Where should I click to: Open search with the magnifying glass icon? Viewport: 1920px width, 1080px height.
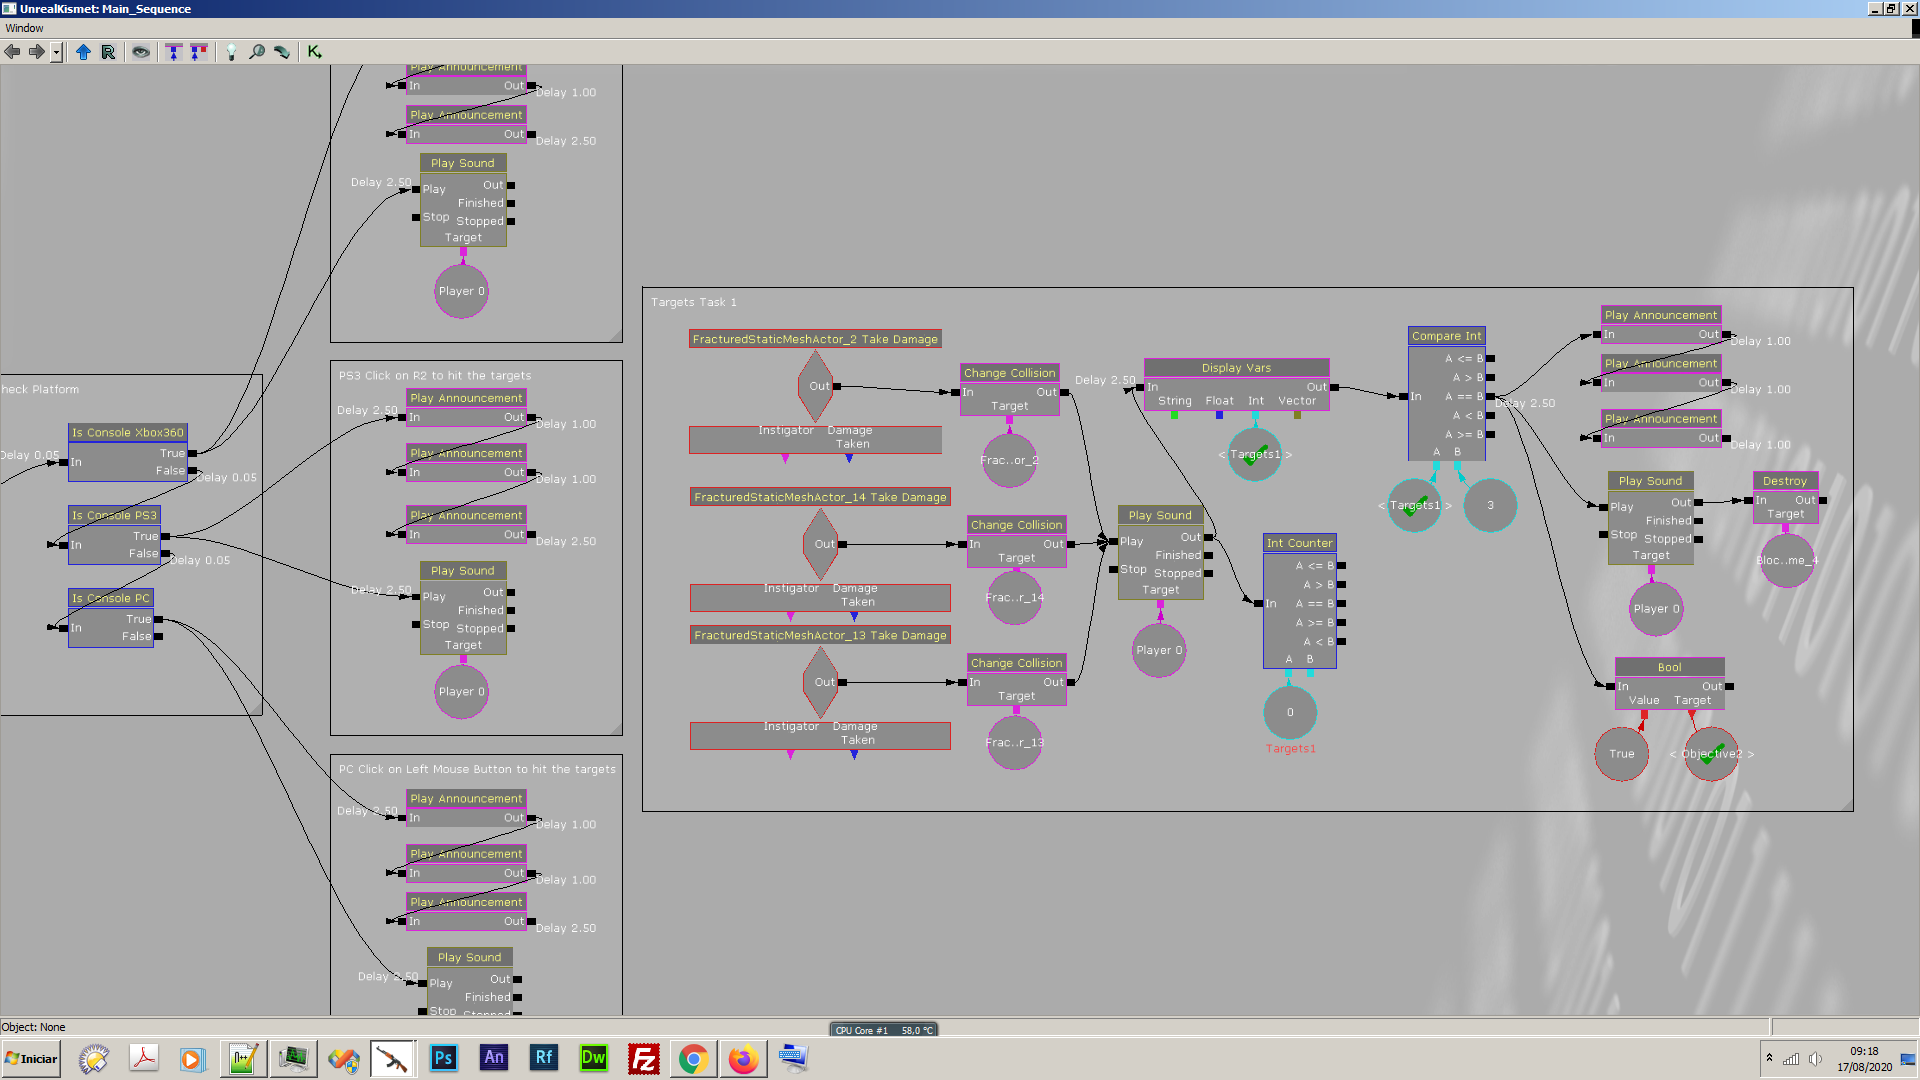[x=257, y=52]
